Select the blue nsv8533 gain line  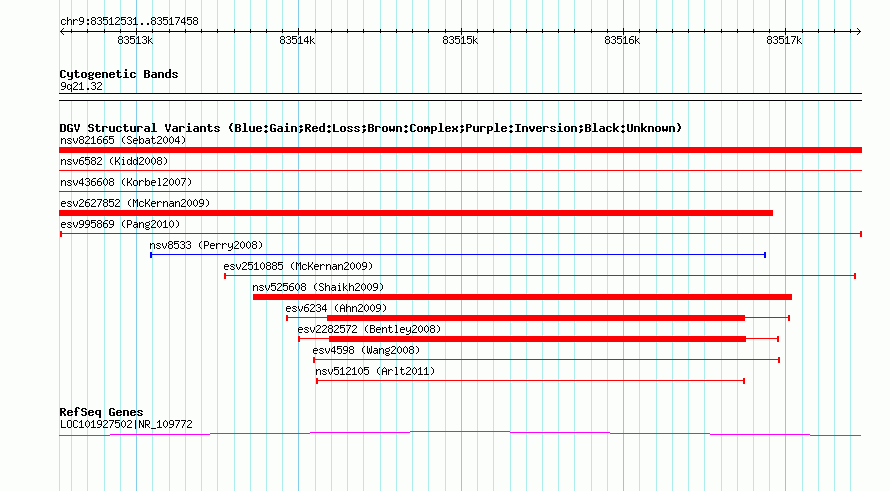[x=458, y=255]
